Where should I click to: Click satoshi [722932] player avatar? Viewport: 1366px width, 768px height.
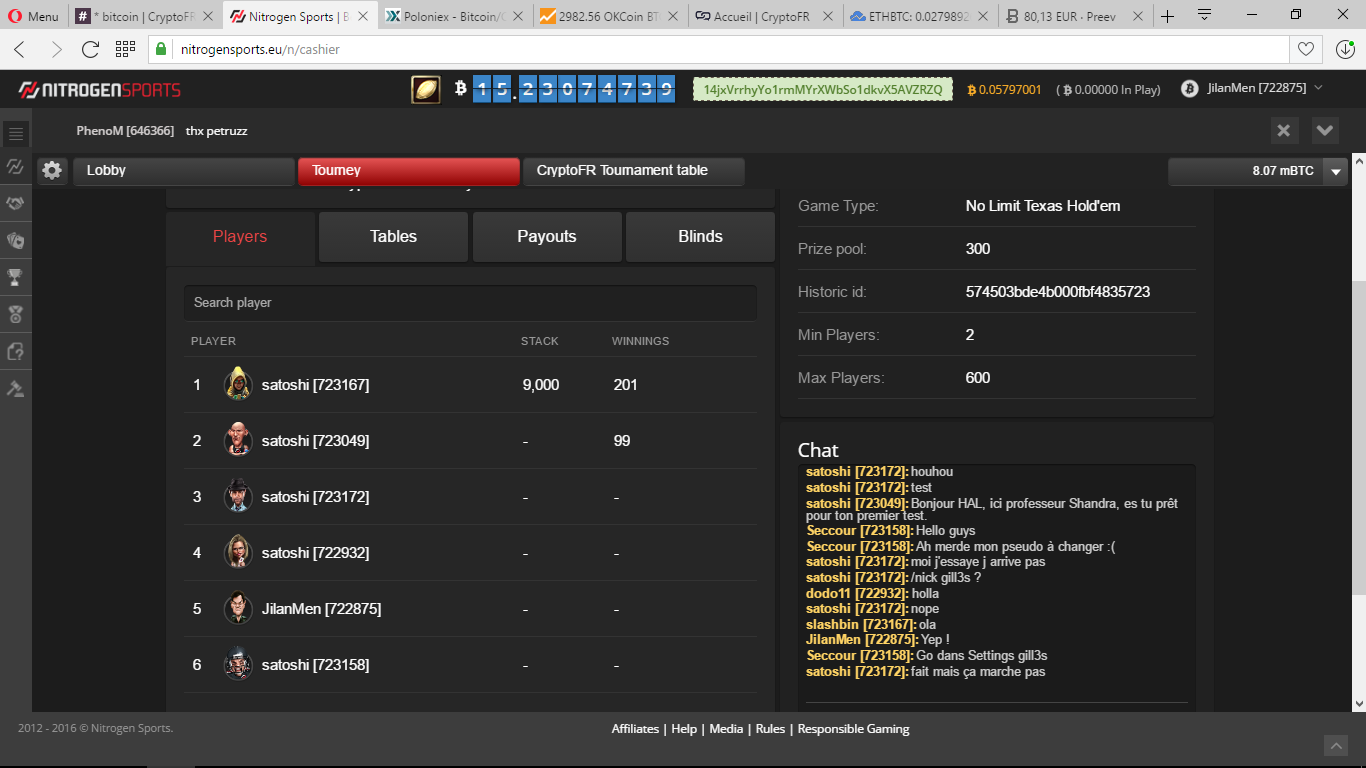[238, 552]
